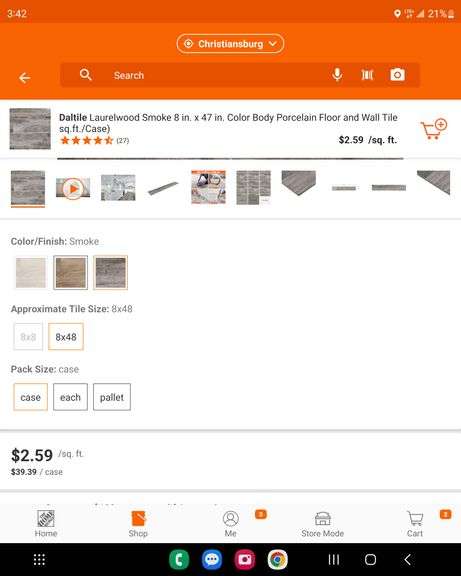Open the barcode scanner icon
This screenshot has width=461, height=576.
[367, 75]
